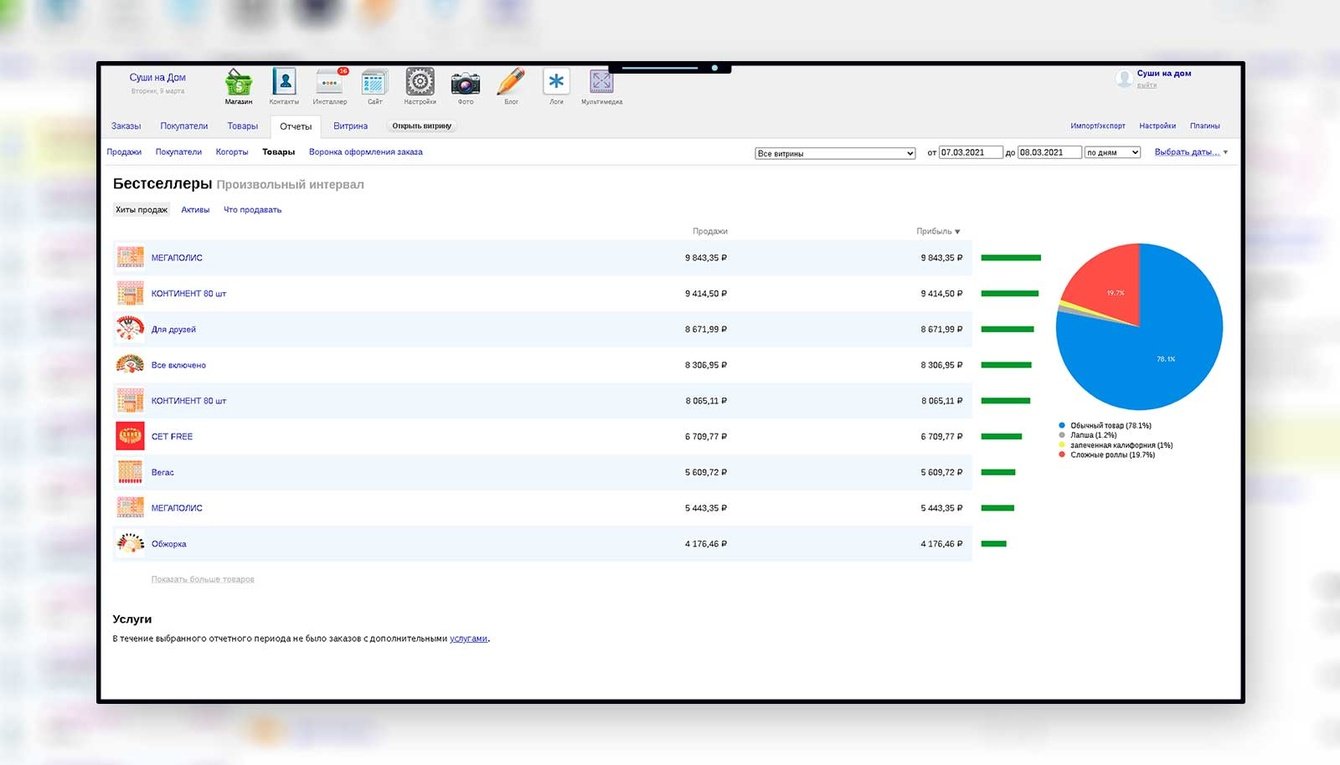This screenshot has height=765, width=1340.
Task: Switch to the Покупатели main tab
Action: (x=184, y=126)
